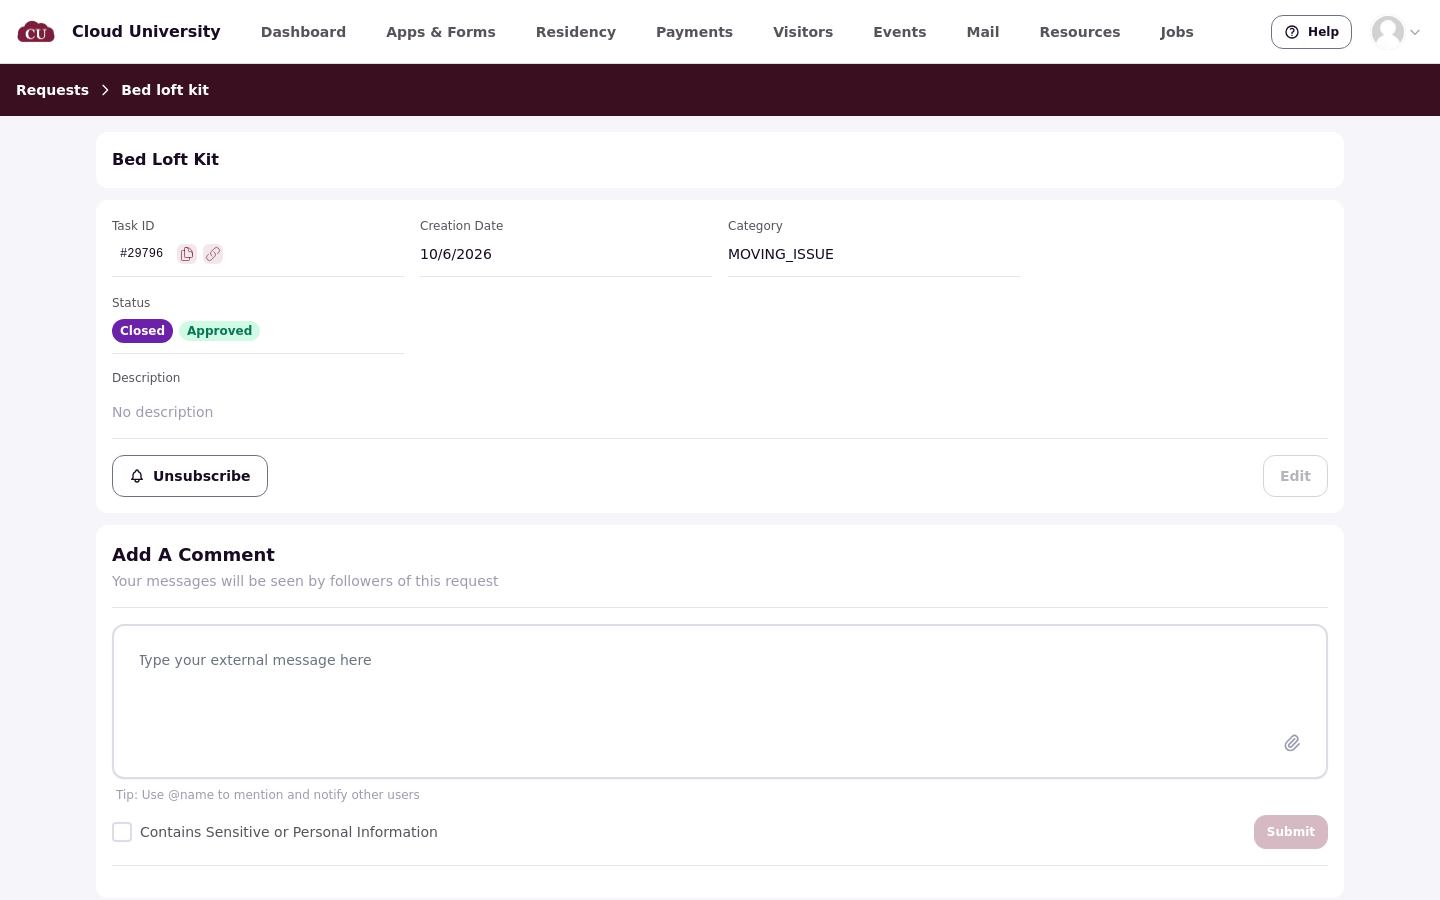This screenshot has width=1440, height=900.
Task: Copy the link to this task
Action: click(213, 254)
